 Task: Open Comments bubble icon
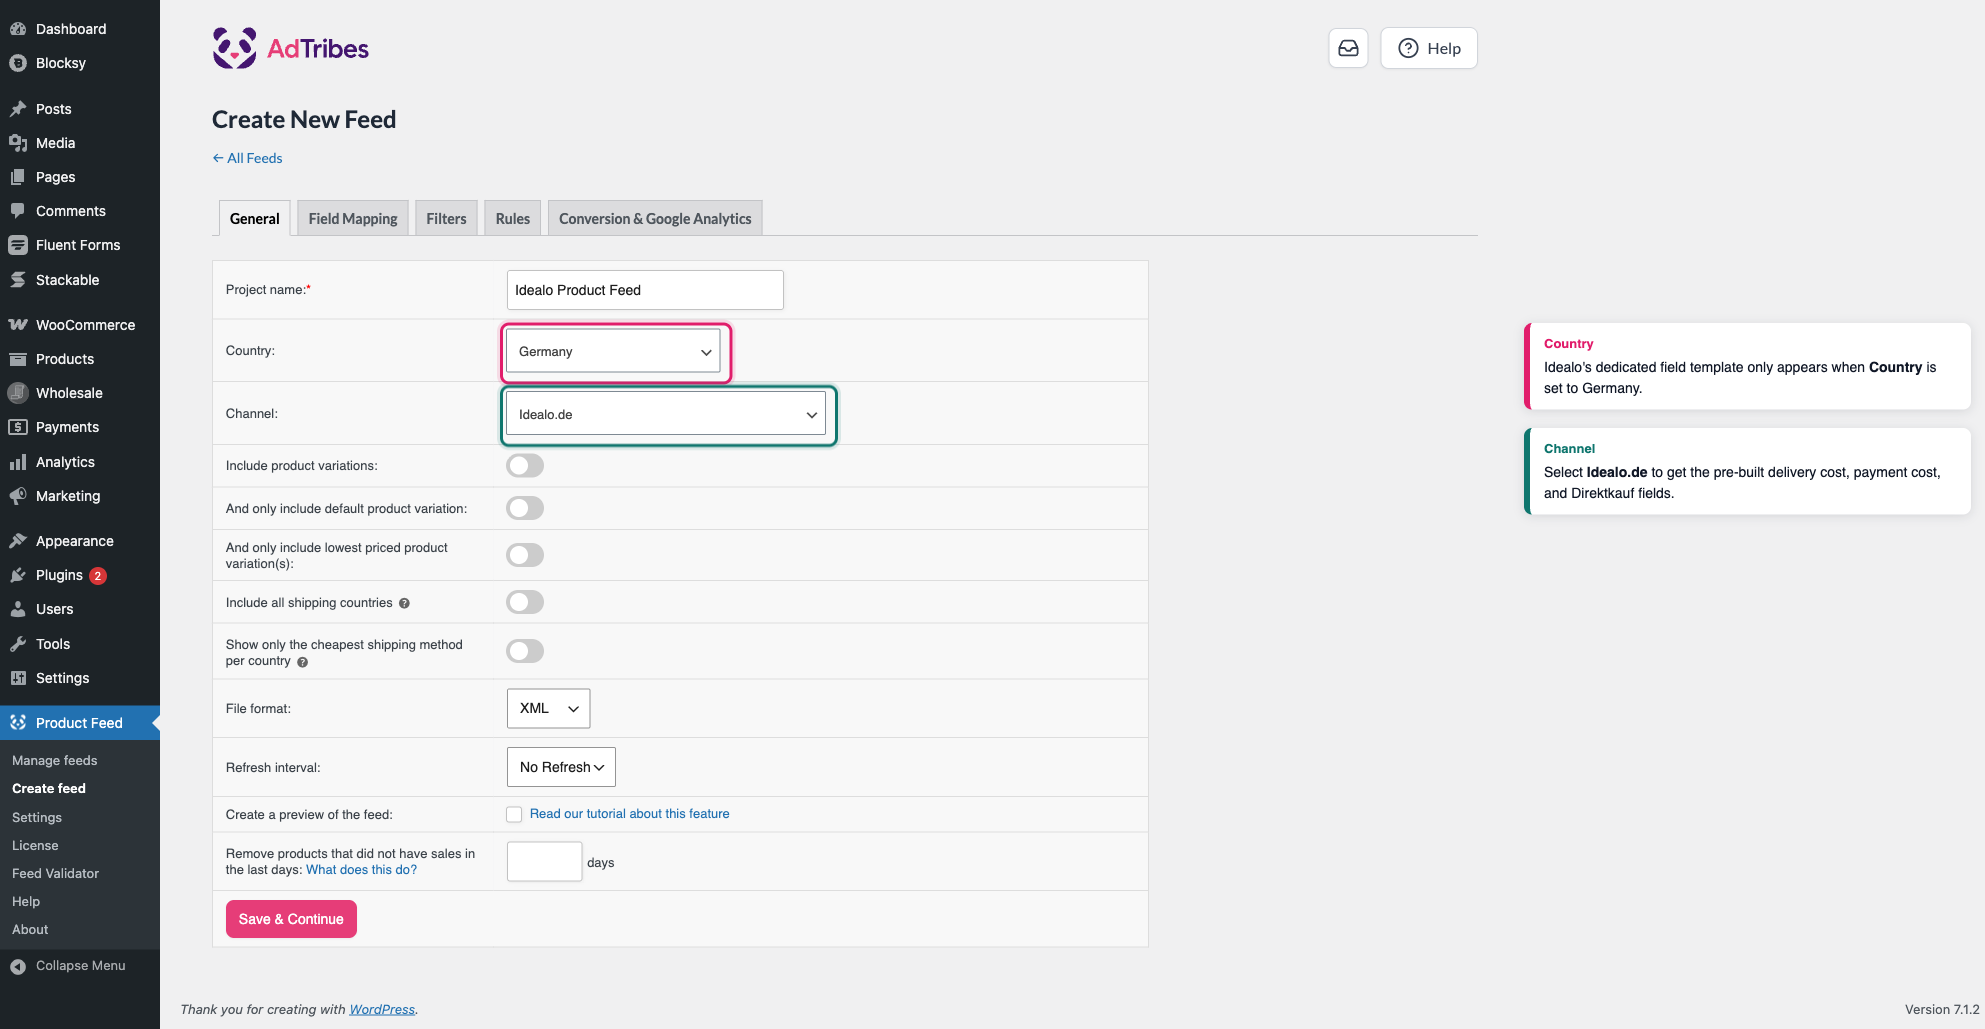click(18, 211)
